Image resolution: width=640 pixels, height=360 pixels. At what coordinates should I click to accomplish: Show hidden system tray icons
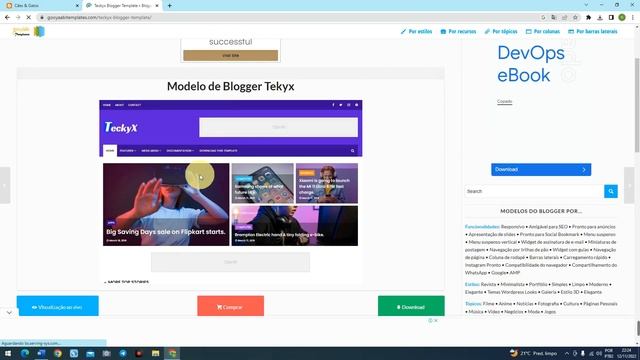(567, 353)
